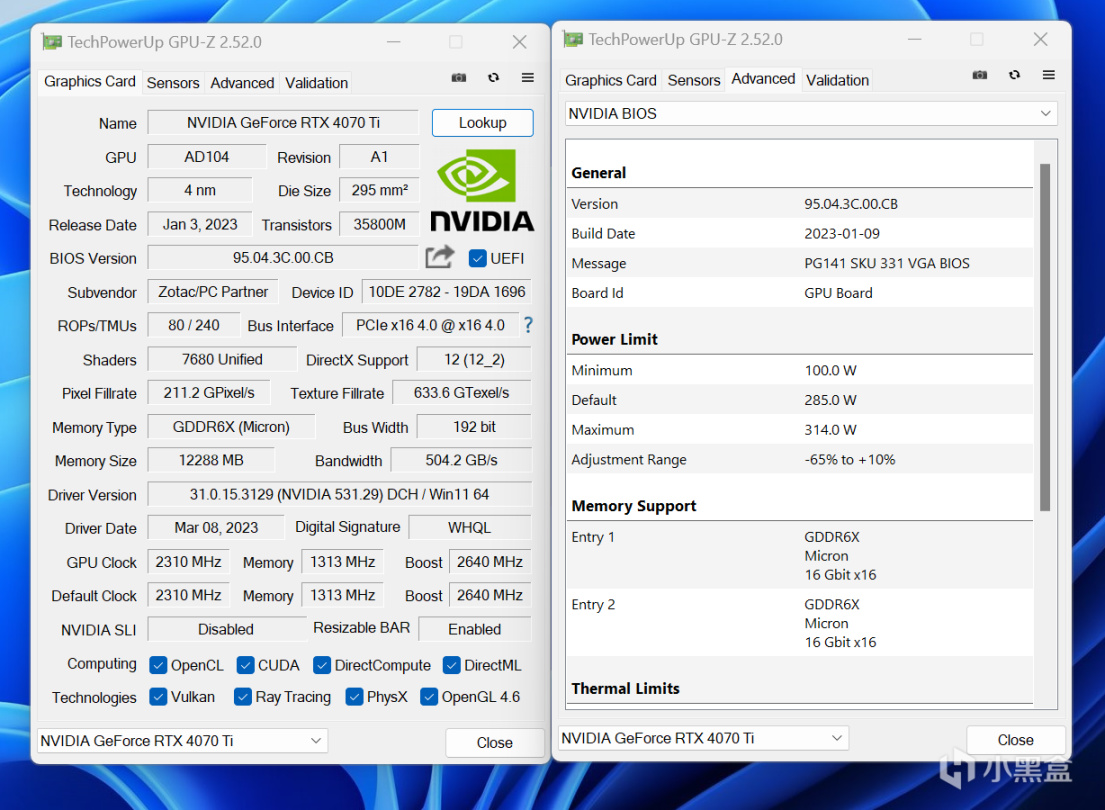
Task: Click the NVIDIA SLI field Disabled
Action: pyautogui.click(x=226, y=629)
